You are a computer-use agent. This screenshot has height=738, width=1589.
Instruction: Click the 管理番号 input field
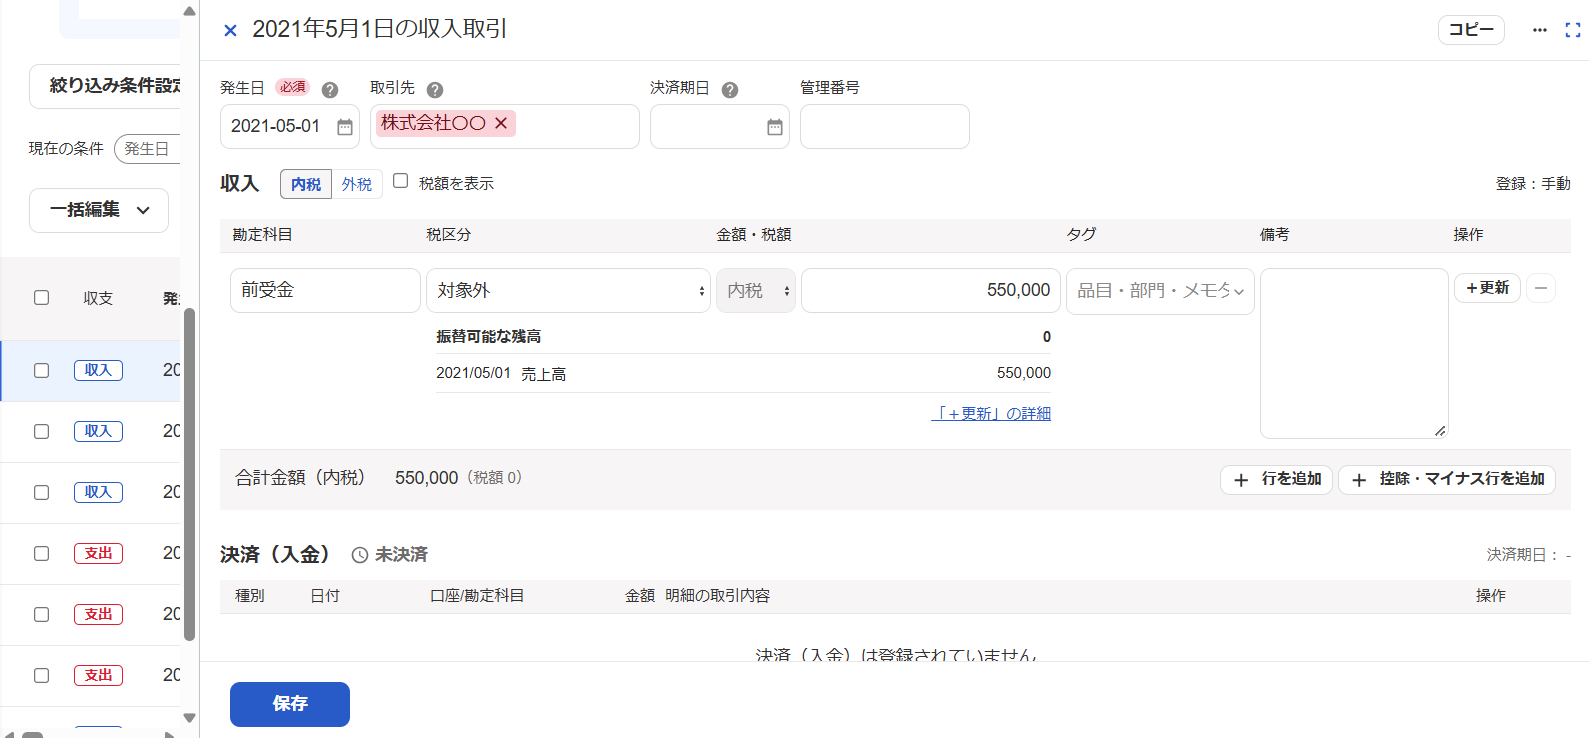point(885,127)
